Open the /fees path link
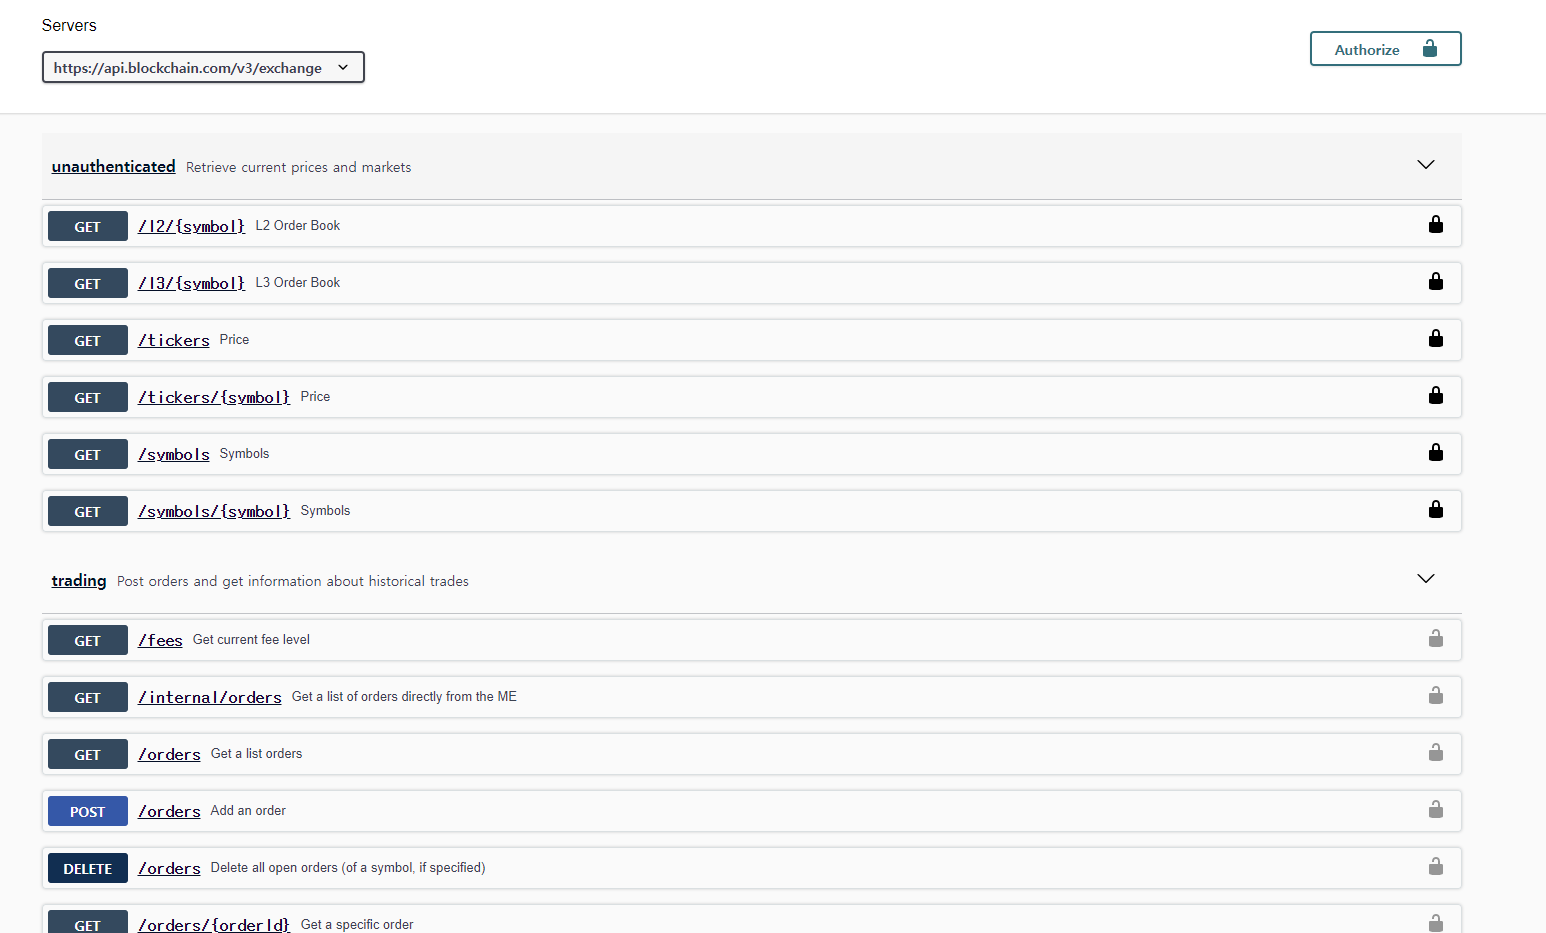The height and width of the screenshot is (933, 1546). 160,640
